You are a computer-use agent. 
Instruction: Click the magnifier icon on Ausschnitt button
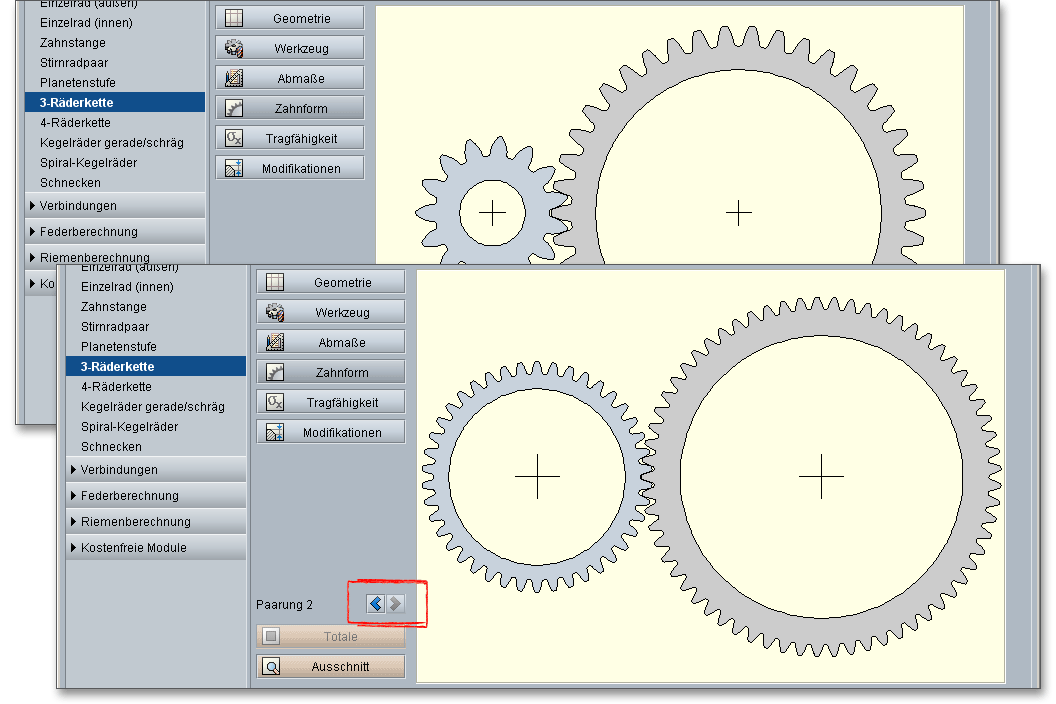(272, 667)
